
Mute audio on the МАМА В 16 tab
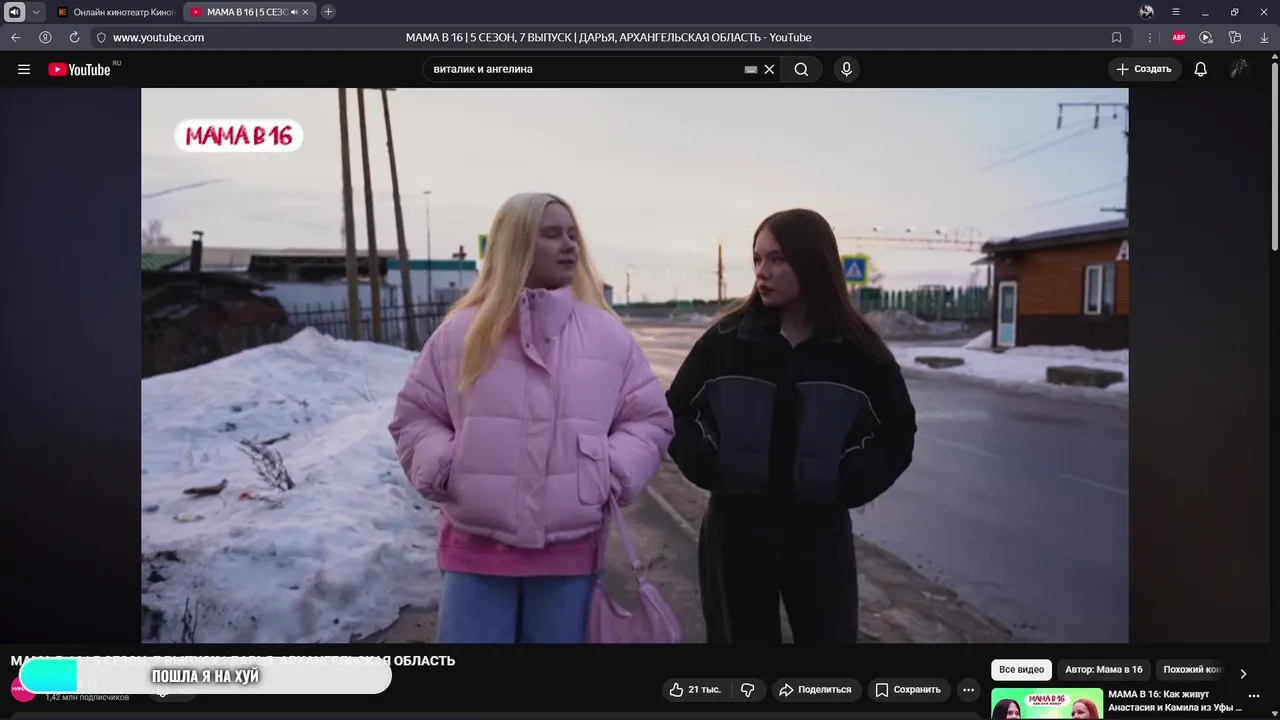point(294,12)
